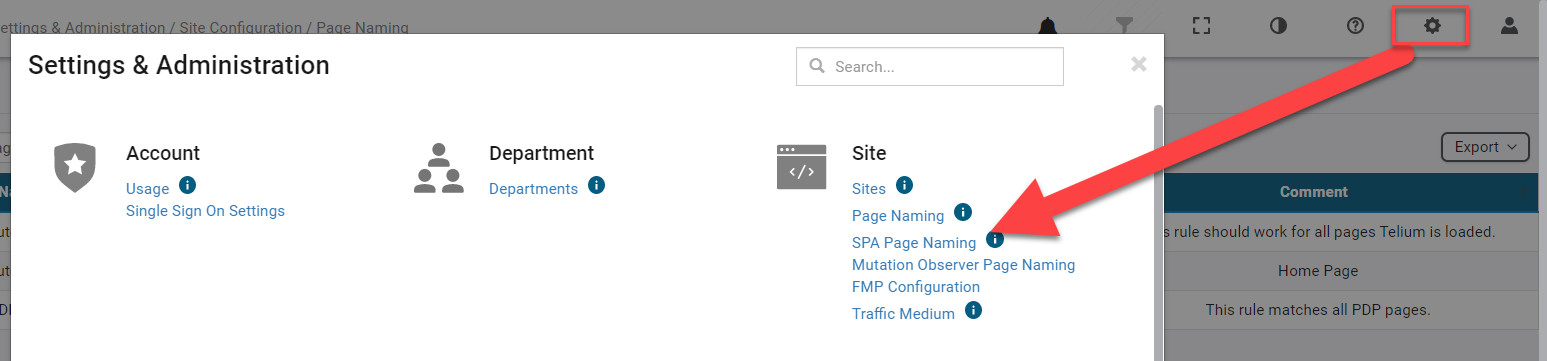Go to FMP Configuration
Screen dimensions: 1547x361
(x=916, y=287)
